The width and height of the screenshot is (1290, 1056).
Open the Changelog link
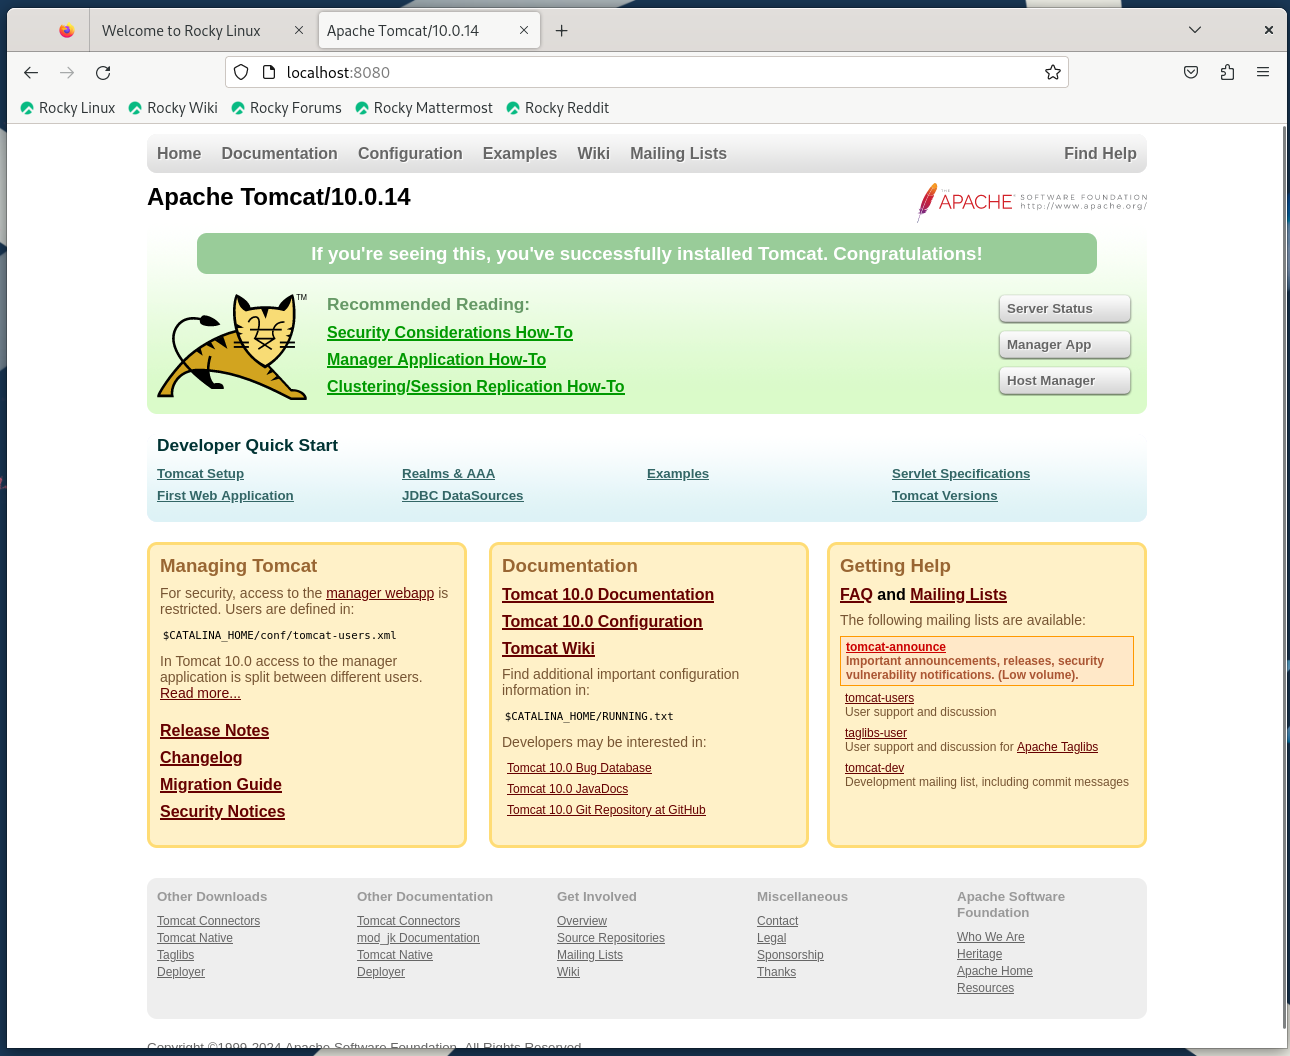[201, 758]
